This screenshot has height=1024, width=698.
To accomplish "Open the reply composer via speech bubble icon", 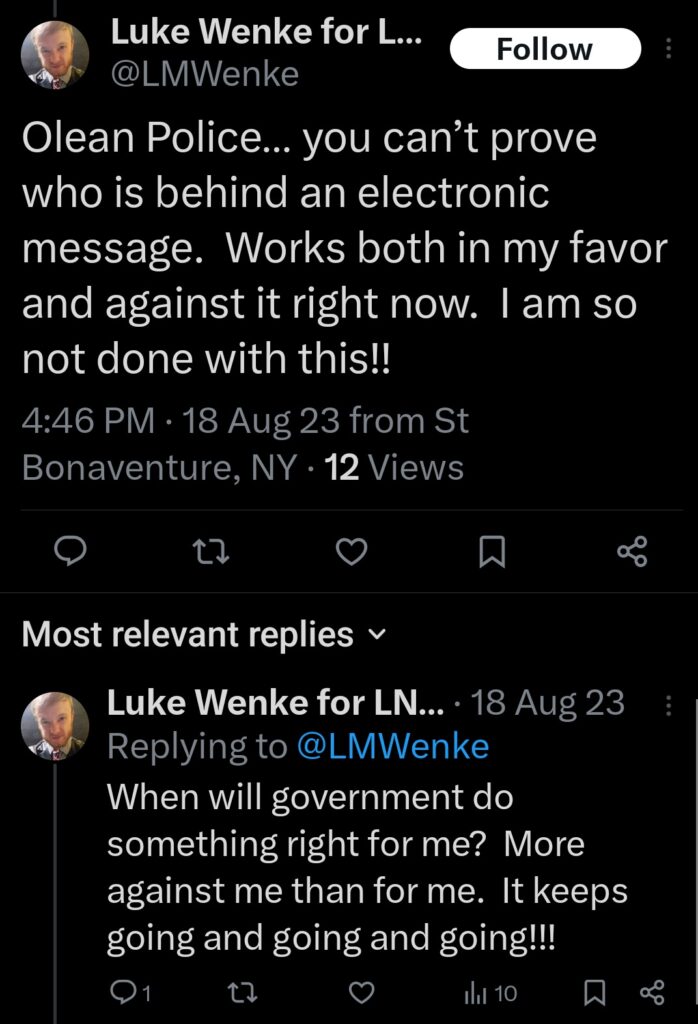I will (x=71, y=551).
